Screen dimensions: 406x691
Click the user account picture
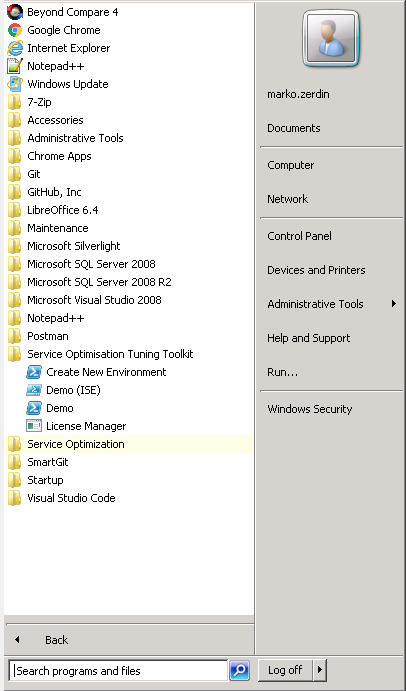coord(331,39)
